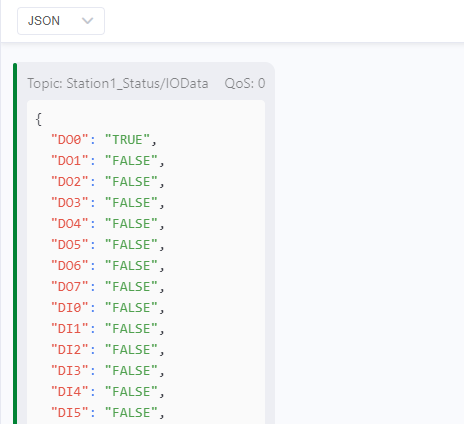Click the "DO5" key text
Image resolution: width=464 pixels, height=424 pixels.
point(69,245)
